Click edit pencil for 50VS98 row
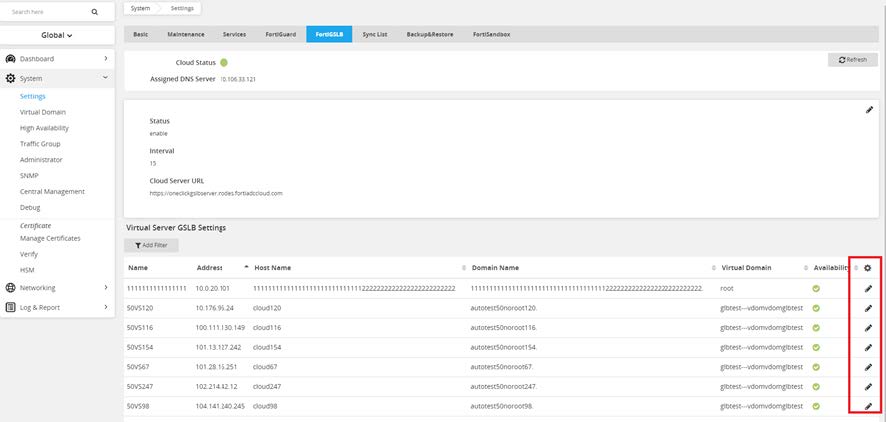This screenshot has height=422, width=886. pyautogui.click(x=868, y=405)
